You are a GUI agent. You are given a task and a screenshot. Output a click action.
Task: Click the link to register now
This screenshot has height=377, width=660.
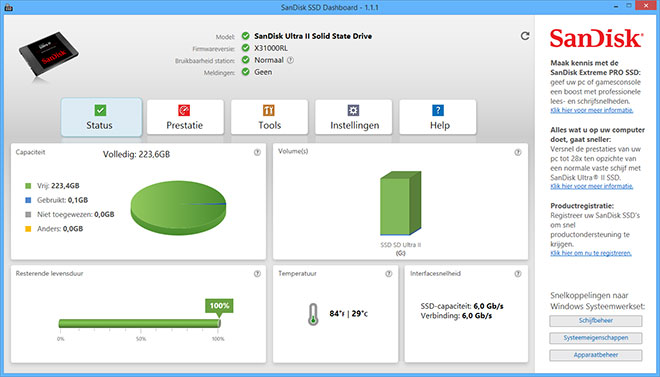[x=591, y=253]
